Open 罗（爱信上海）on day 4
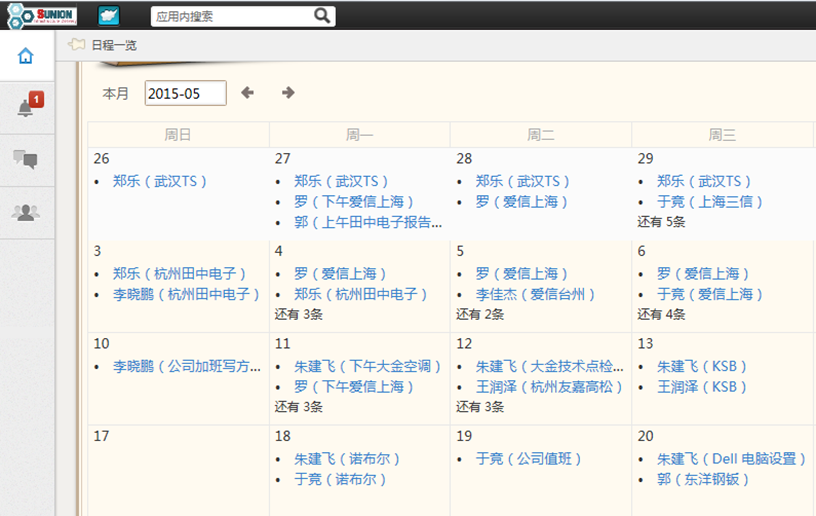 340,274
